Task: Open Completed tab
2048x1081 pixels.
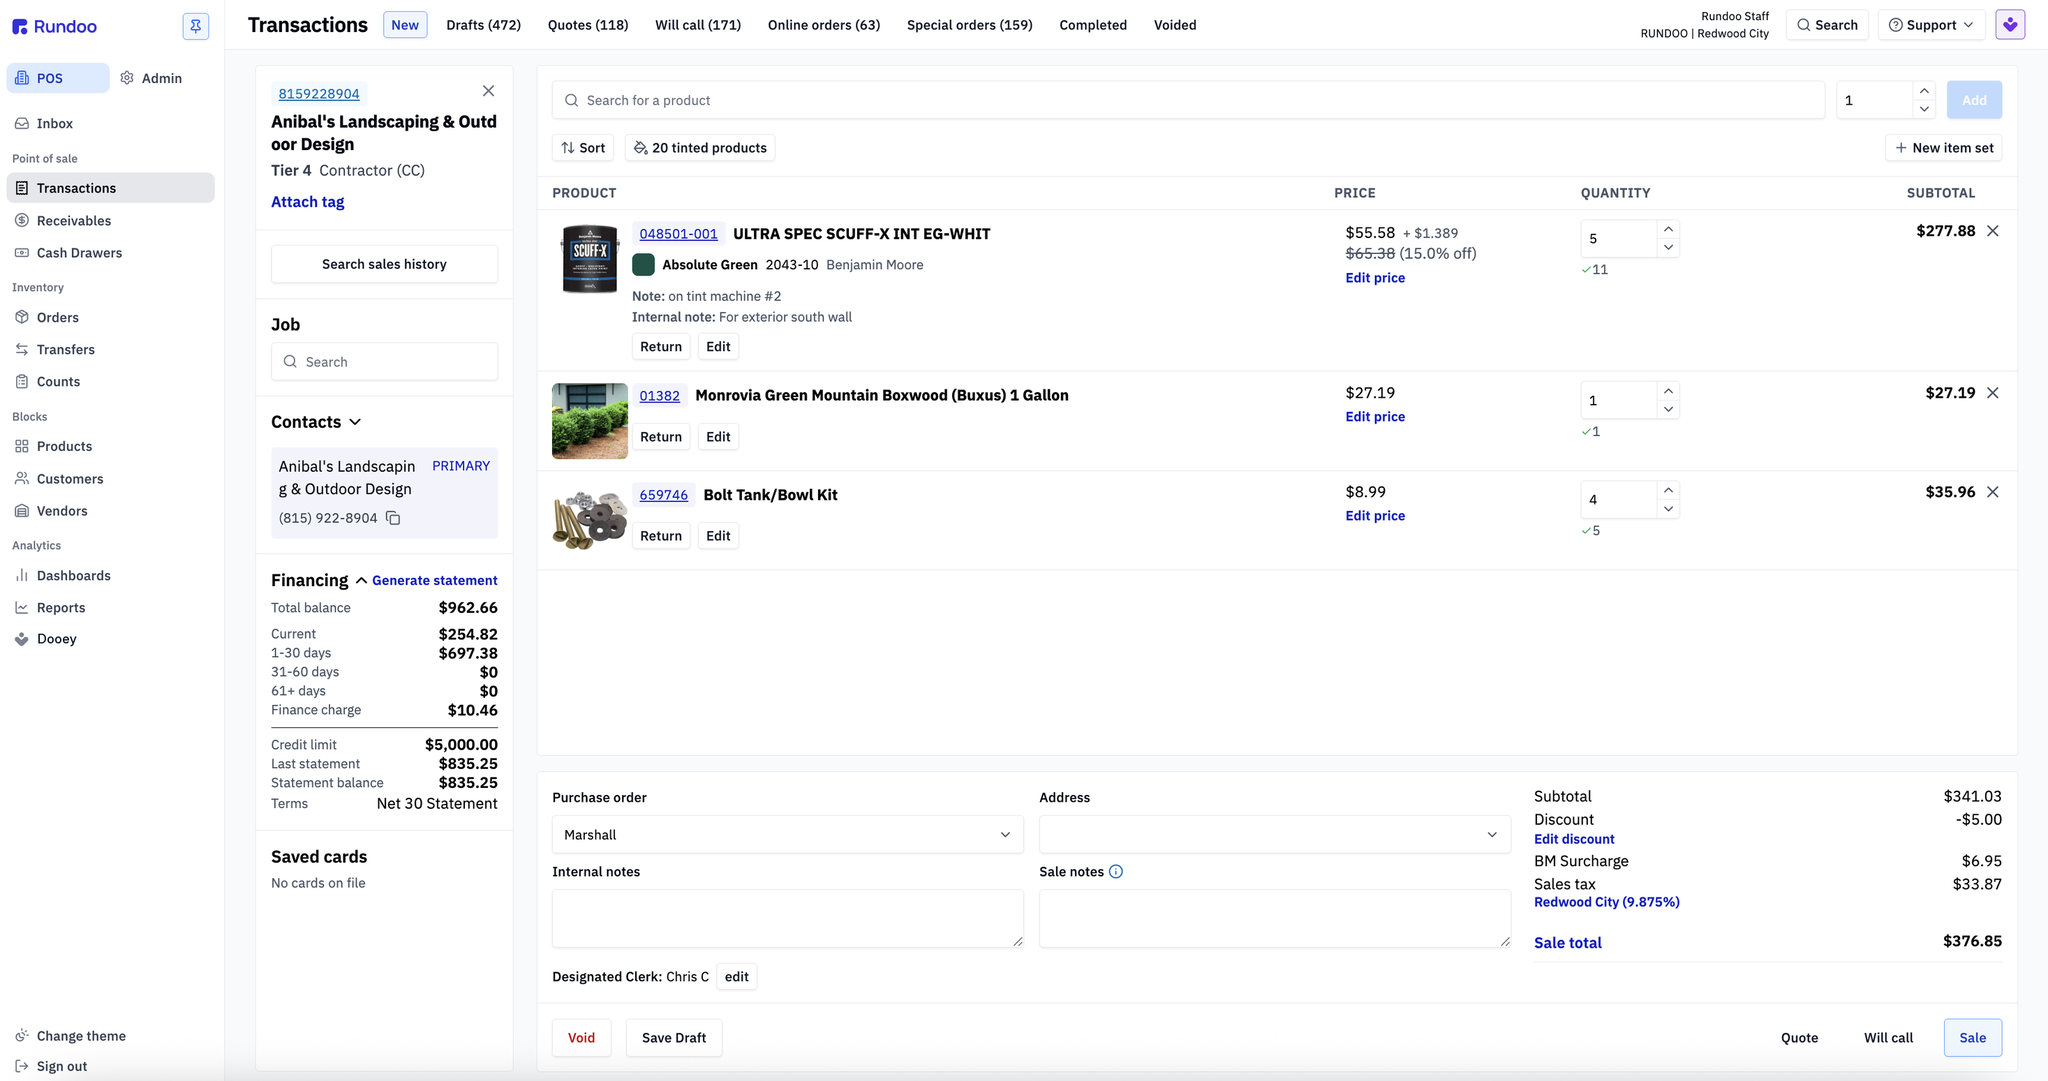Action: tap(1093, 25)
